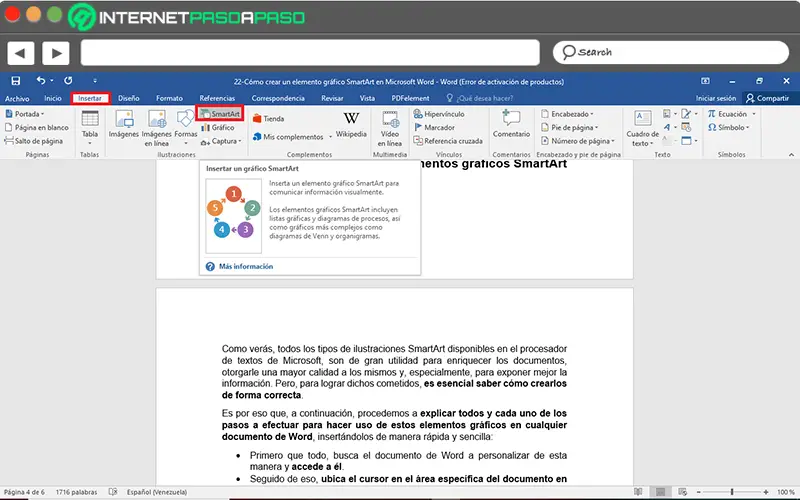Click the Search field in browser bar

tap(670, 52)
